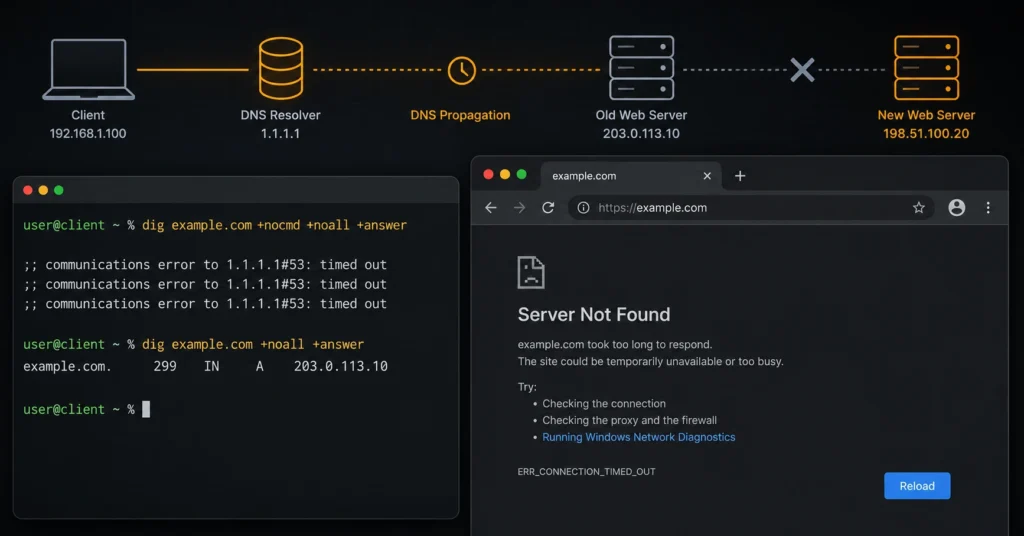Click 'Checking the connection' suggestion
This screenshot has height=536, width=1024.
pyautogui.click(x=604, y=403)
